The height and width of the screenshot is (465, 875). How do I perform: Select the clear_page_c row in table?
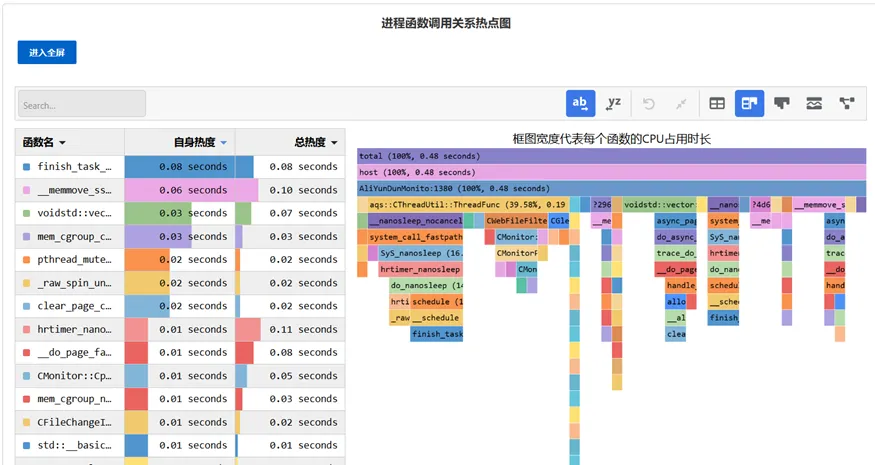(180, 306)
